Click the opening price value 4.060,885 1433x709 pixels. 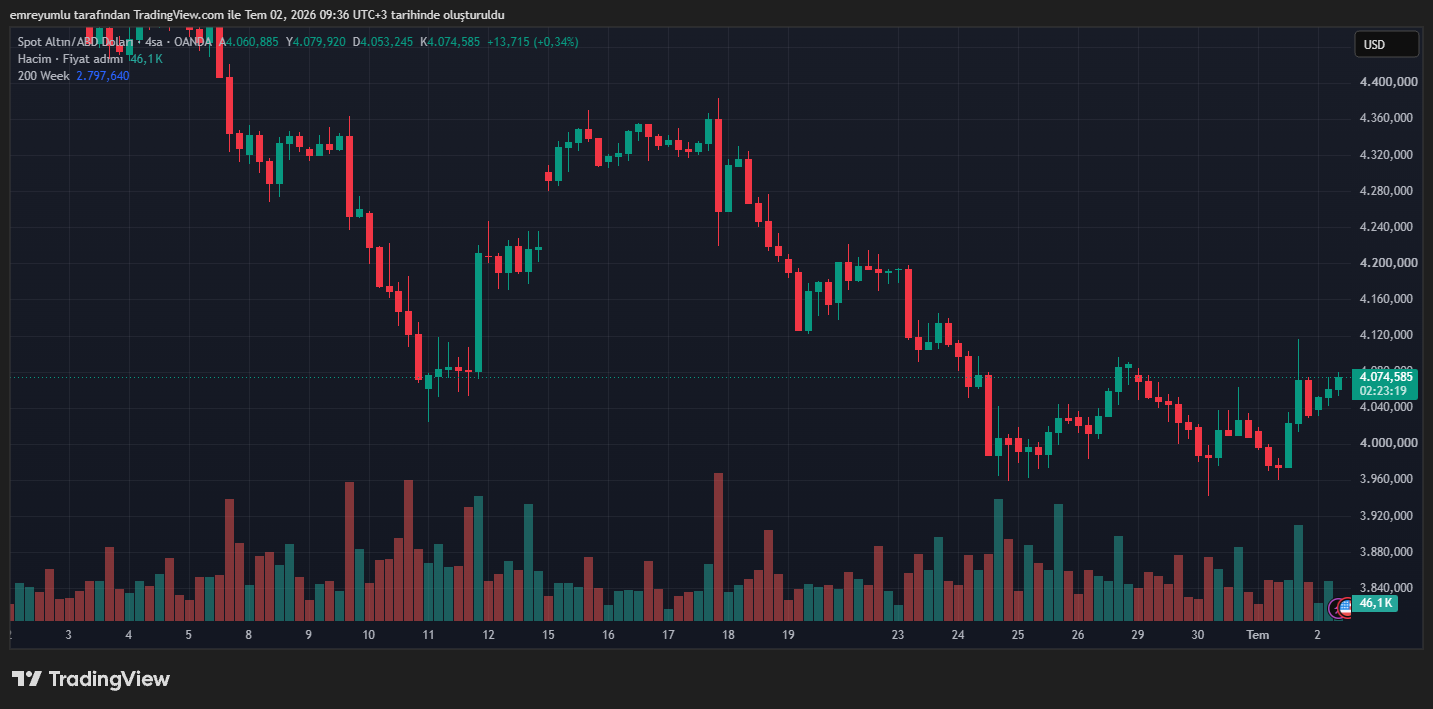point(252,42)
